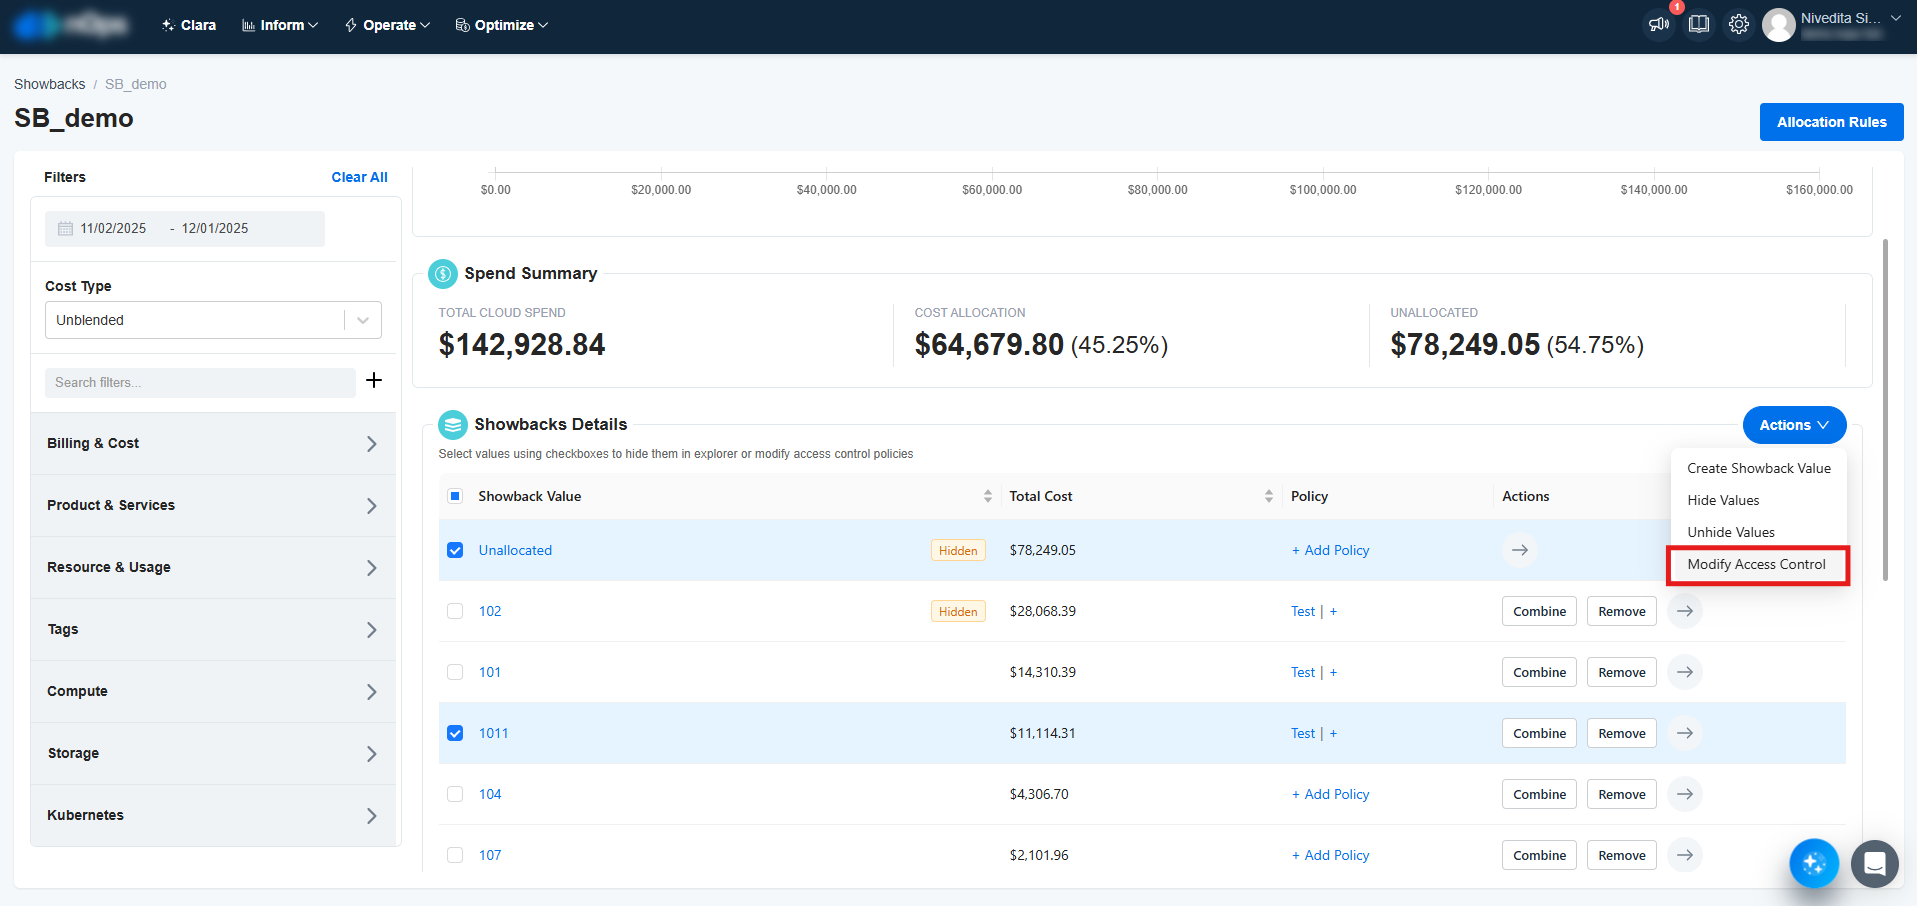Viewport: 1917px width, 906px height.
Task: Open the chat support bubble icon
Action: (x=1874, y=863)
